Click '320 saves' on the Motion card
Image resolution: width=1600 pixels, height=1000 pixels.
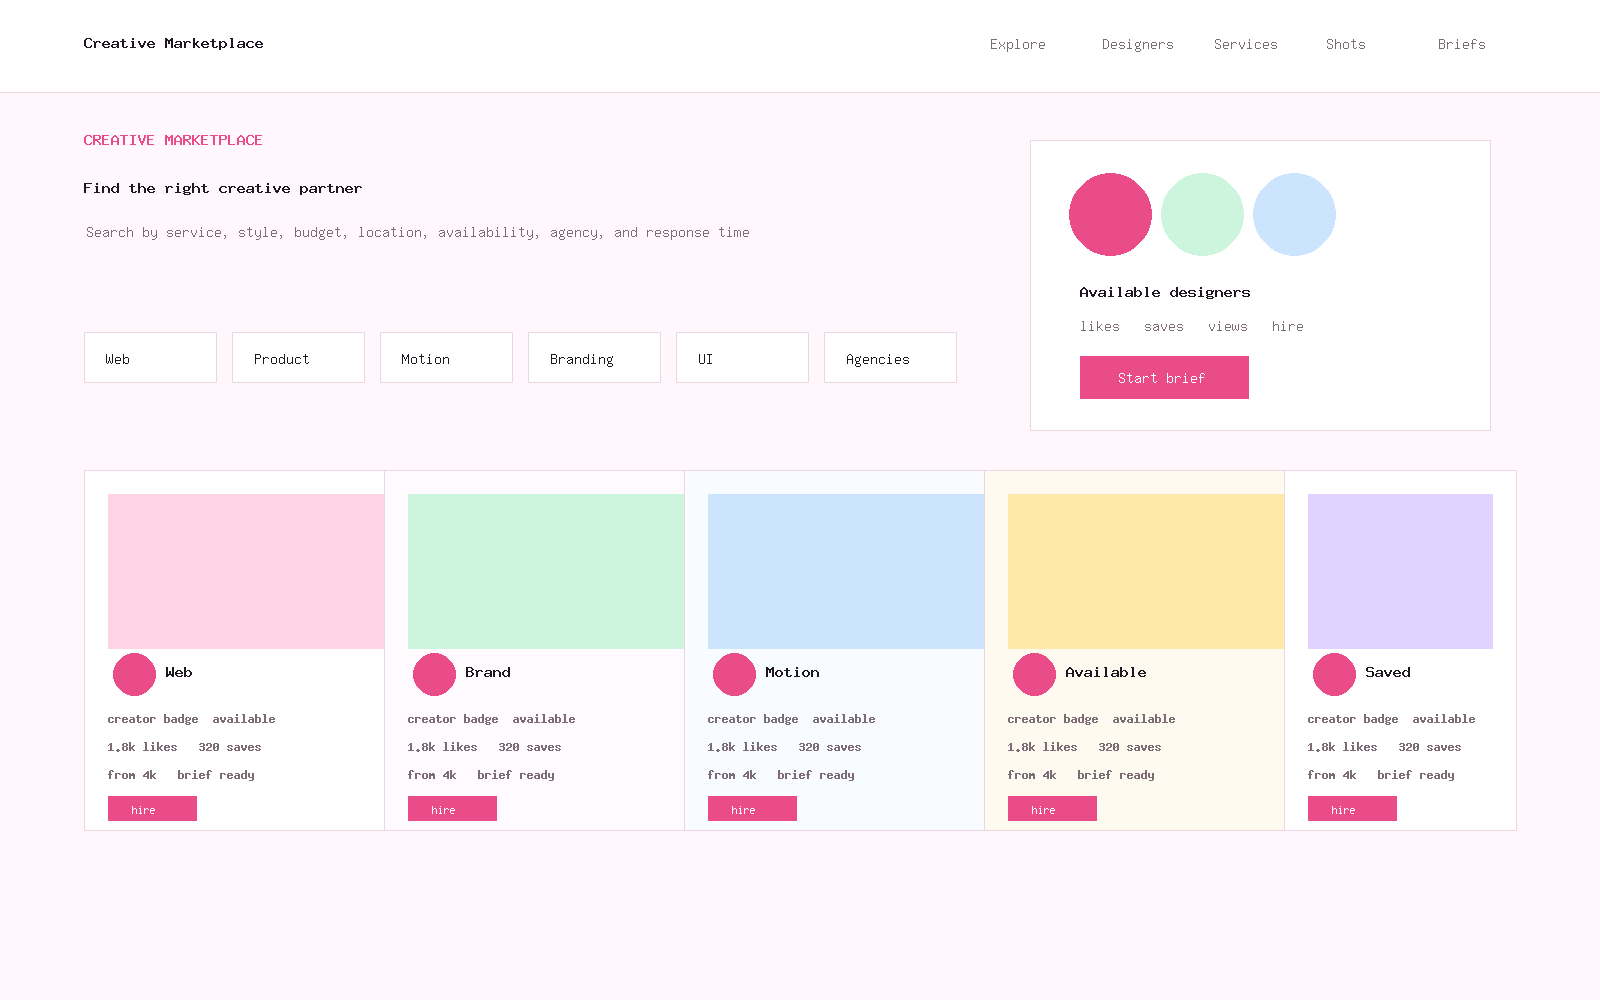tap(830, 747)
